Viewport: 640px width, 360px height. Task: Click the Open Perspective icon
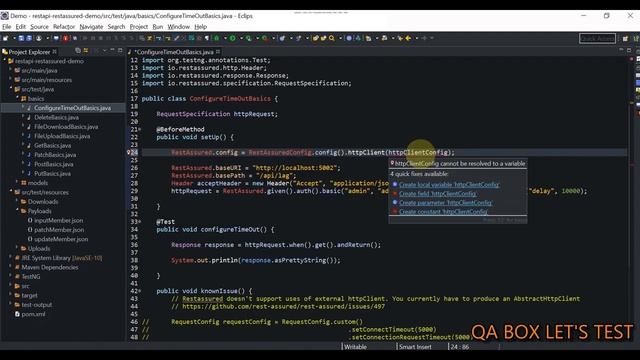[625, 38]
